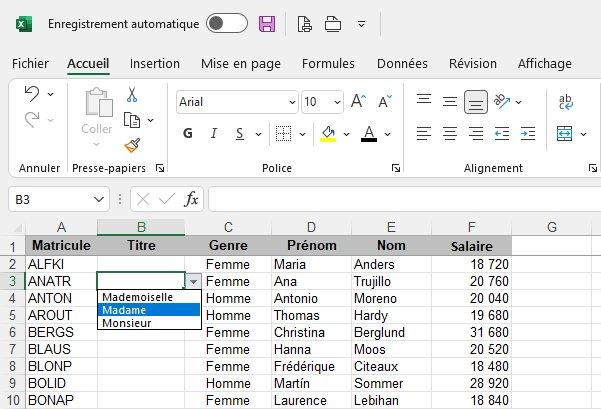Open the Formules tab

click(x=328, y=64)
